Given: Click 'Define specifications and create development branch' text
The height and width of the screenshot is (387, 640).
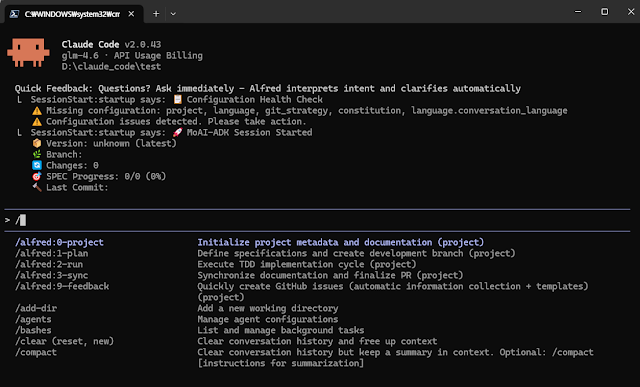Looking at the screenshot, I should (x=356, y=253).
